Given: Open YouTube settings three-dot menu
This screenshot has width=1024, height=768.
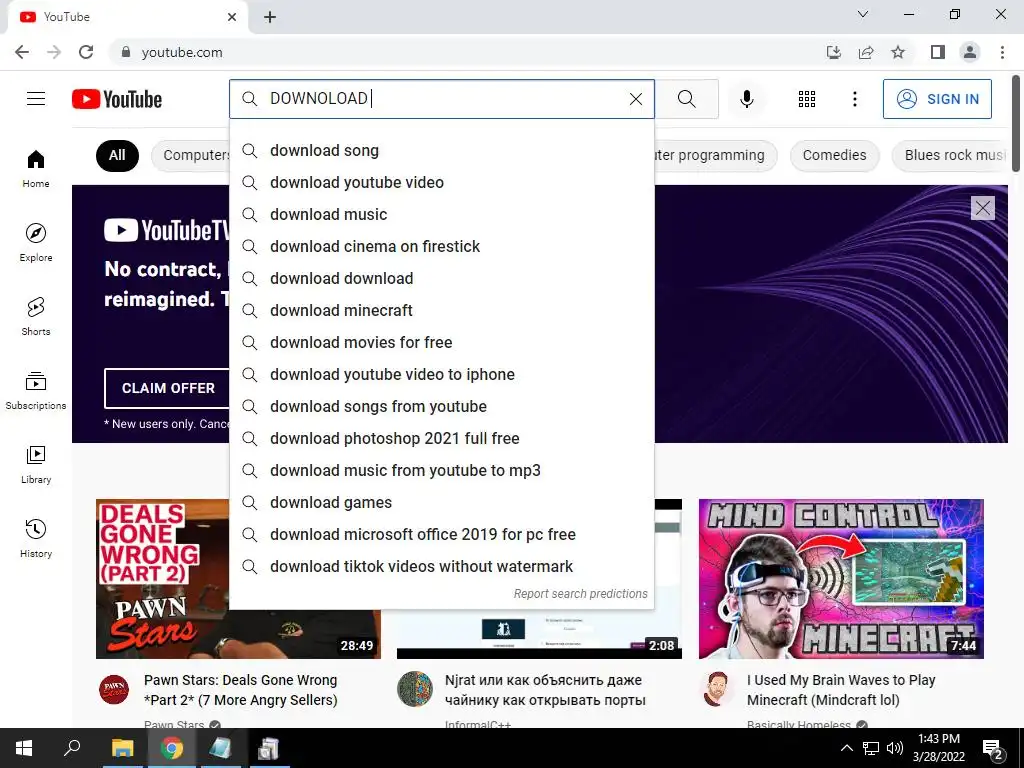Looking at the screenshot, I should (854, 99).
